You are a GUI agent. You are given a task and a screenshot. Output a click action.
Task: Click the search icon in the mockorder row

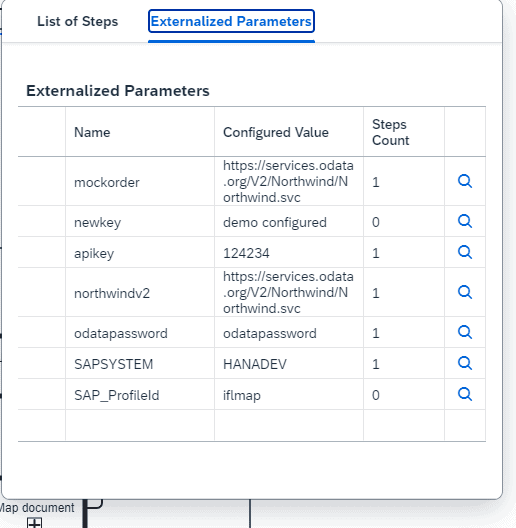point(465,181)
